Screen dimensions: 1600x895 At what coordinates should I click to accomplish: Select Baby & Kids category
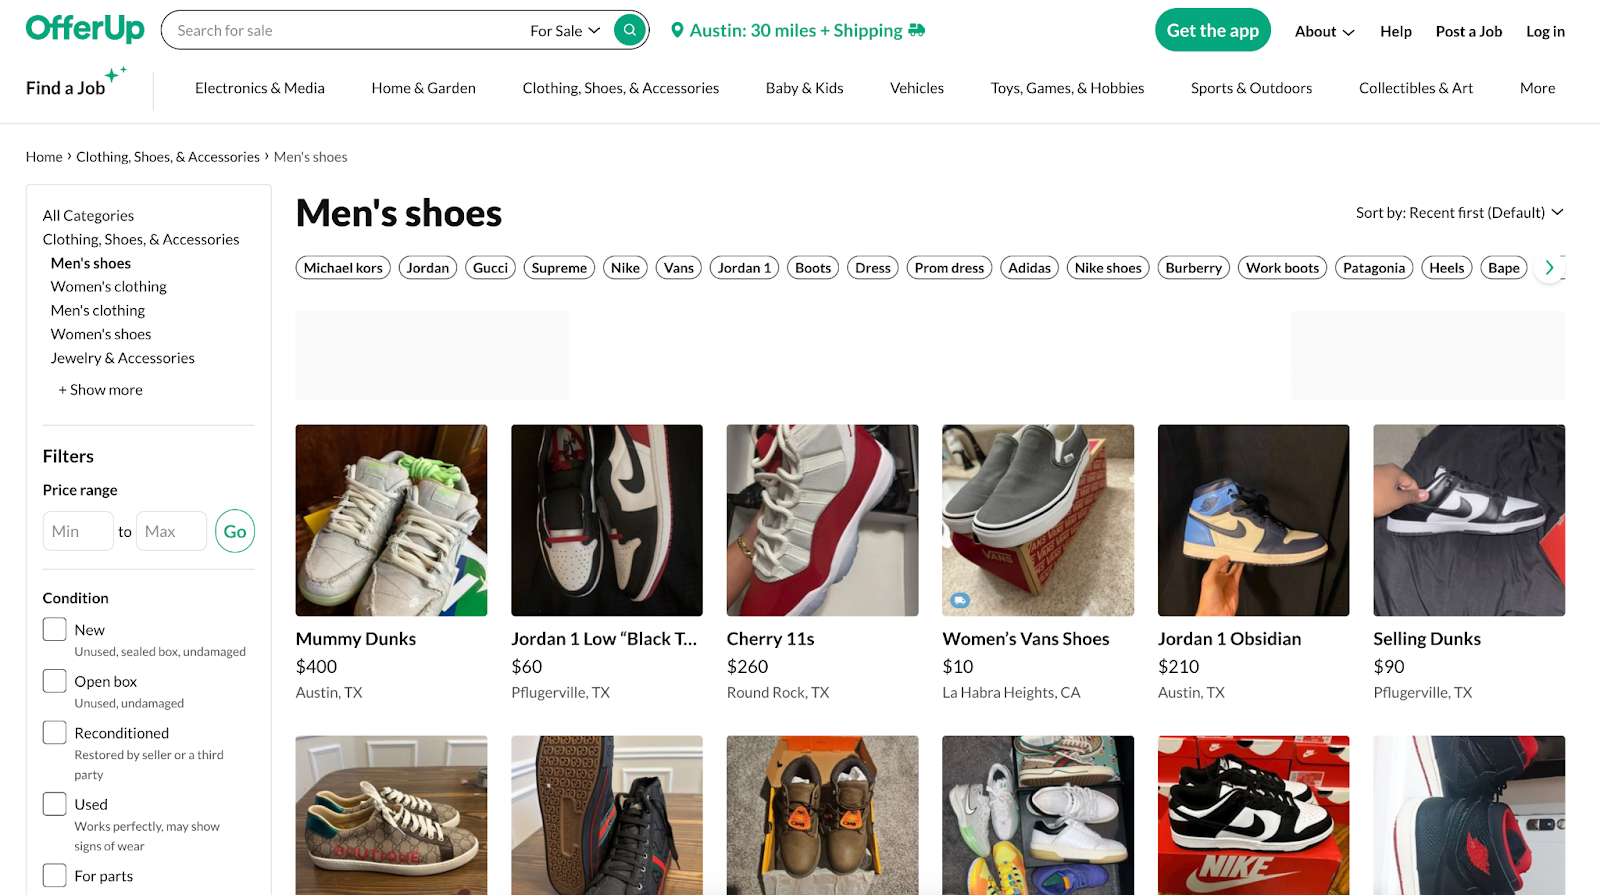click(804, 88)
